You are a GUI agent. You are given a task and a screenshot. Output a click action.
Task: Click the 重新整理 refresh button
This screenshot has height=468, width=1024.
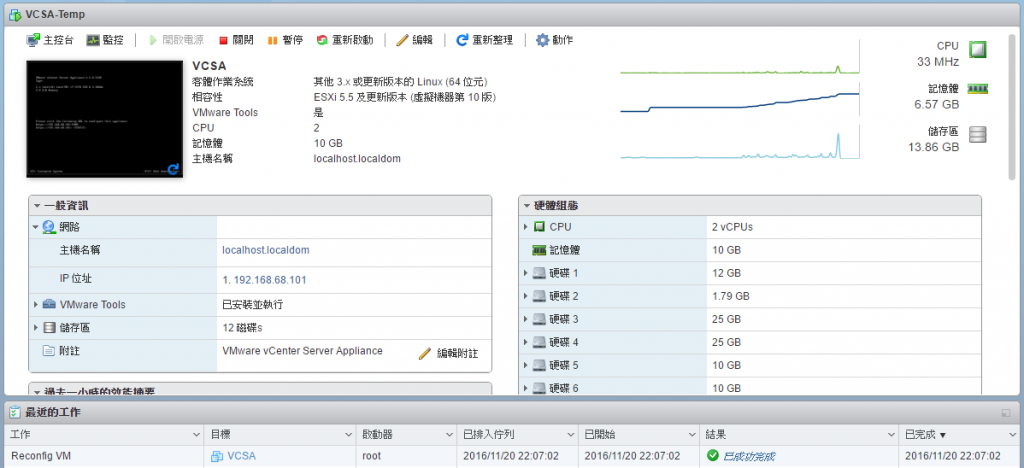point(485,40)
